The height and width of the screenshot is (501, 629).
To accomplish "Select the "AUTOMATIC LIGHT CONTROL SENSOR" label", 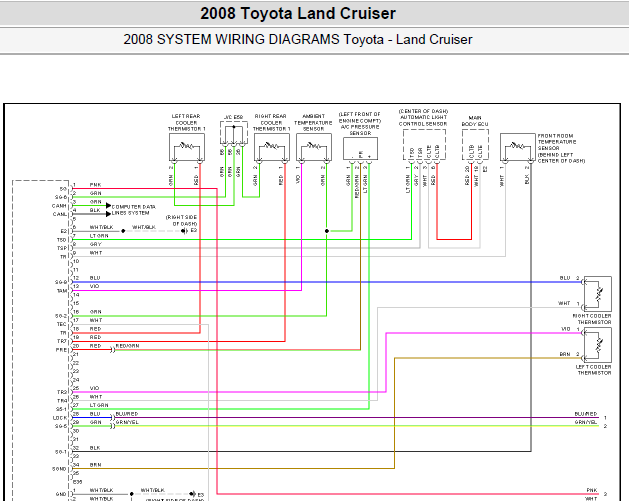I will [x=423, y=120].
